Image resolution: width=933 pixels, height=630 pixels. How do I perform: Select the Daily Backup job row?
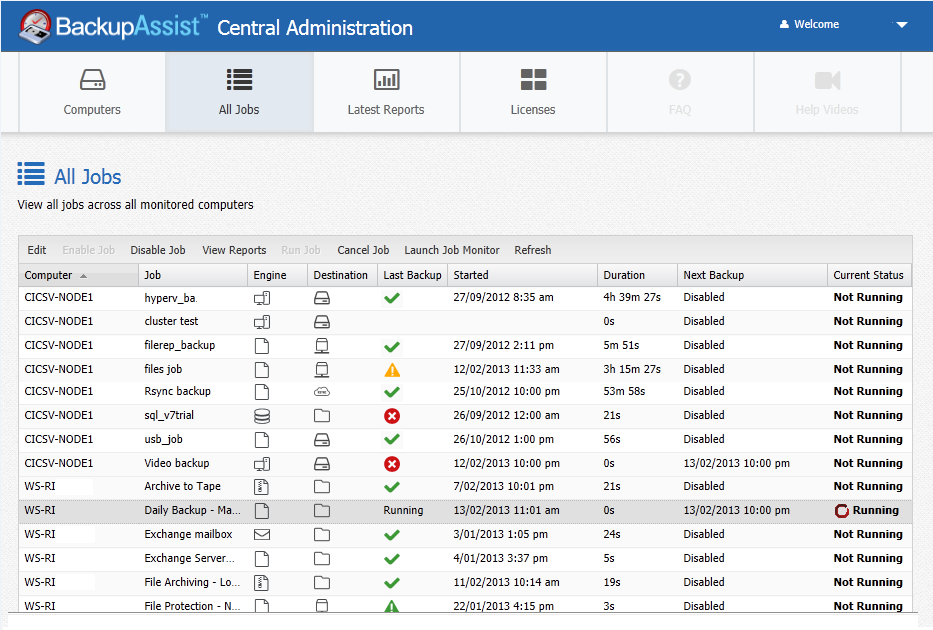(465, 511)
